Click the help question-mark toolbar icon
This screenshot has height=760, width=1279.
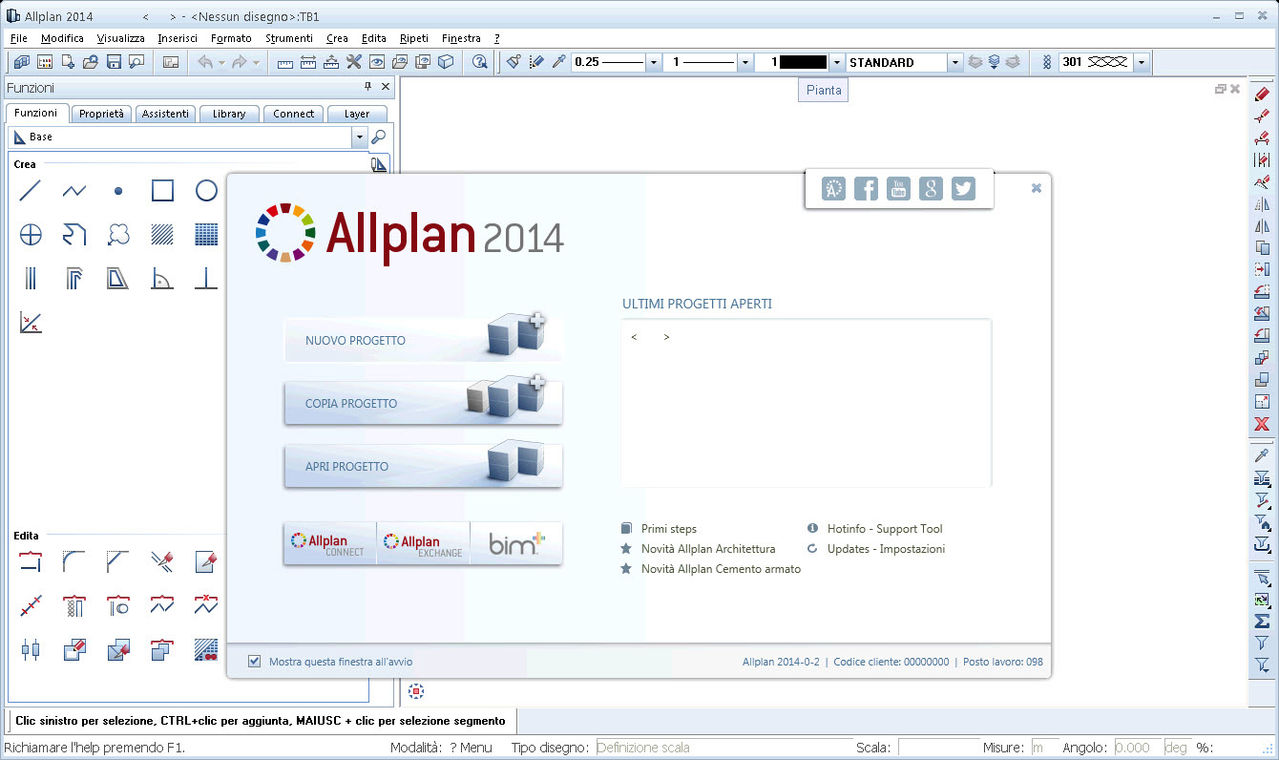(x=480, y=62)
